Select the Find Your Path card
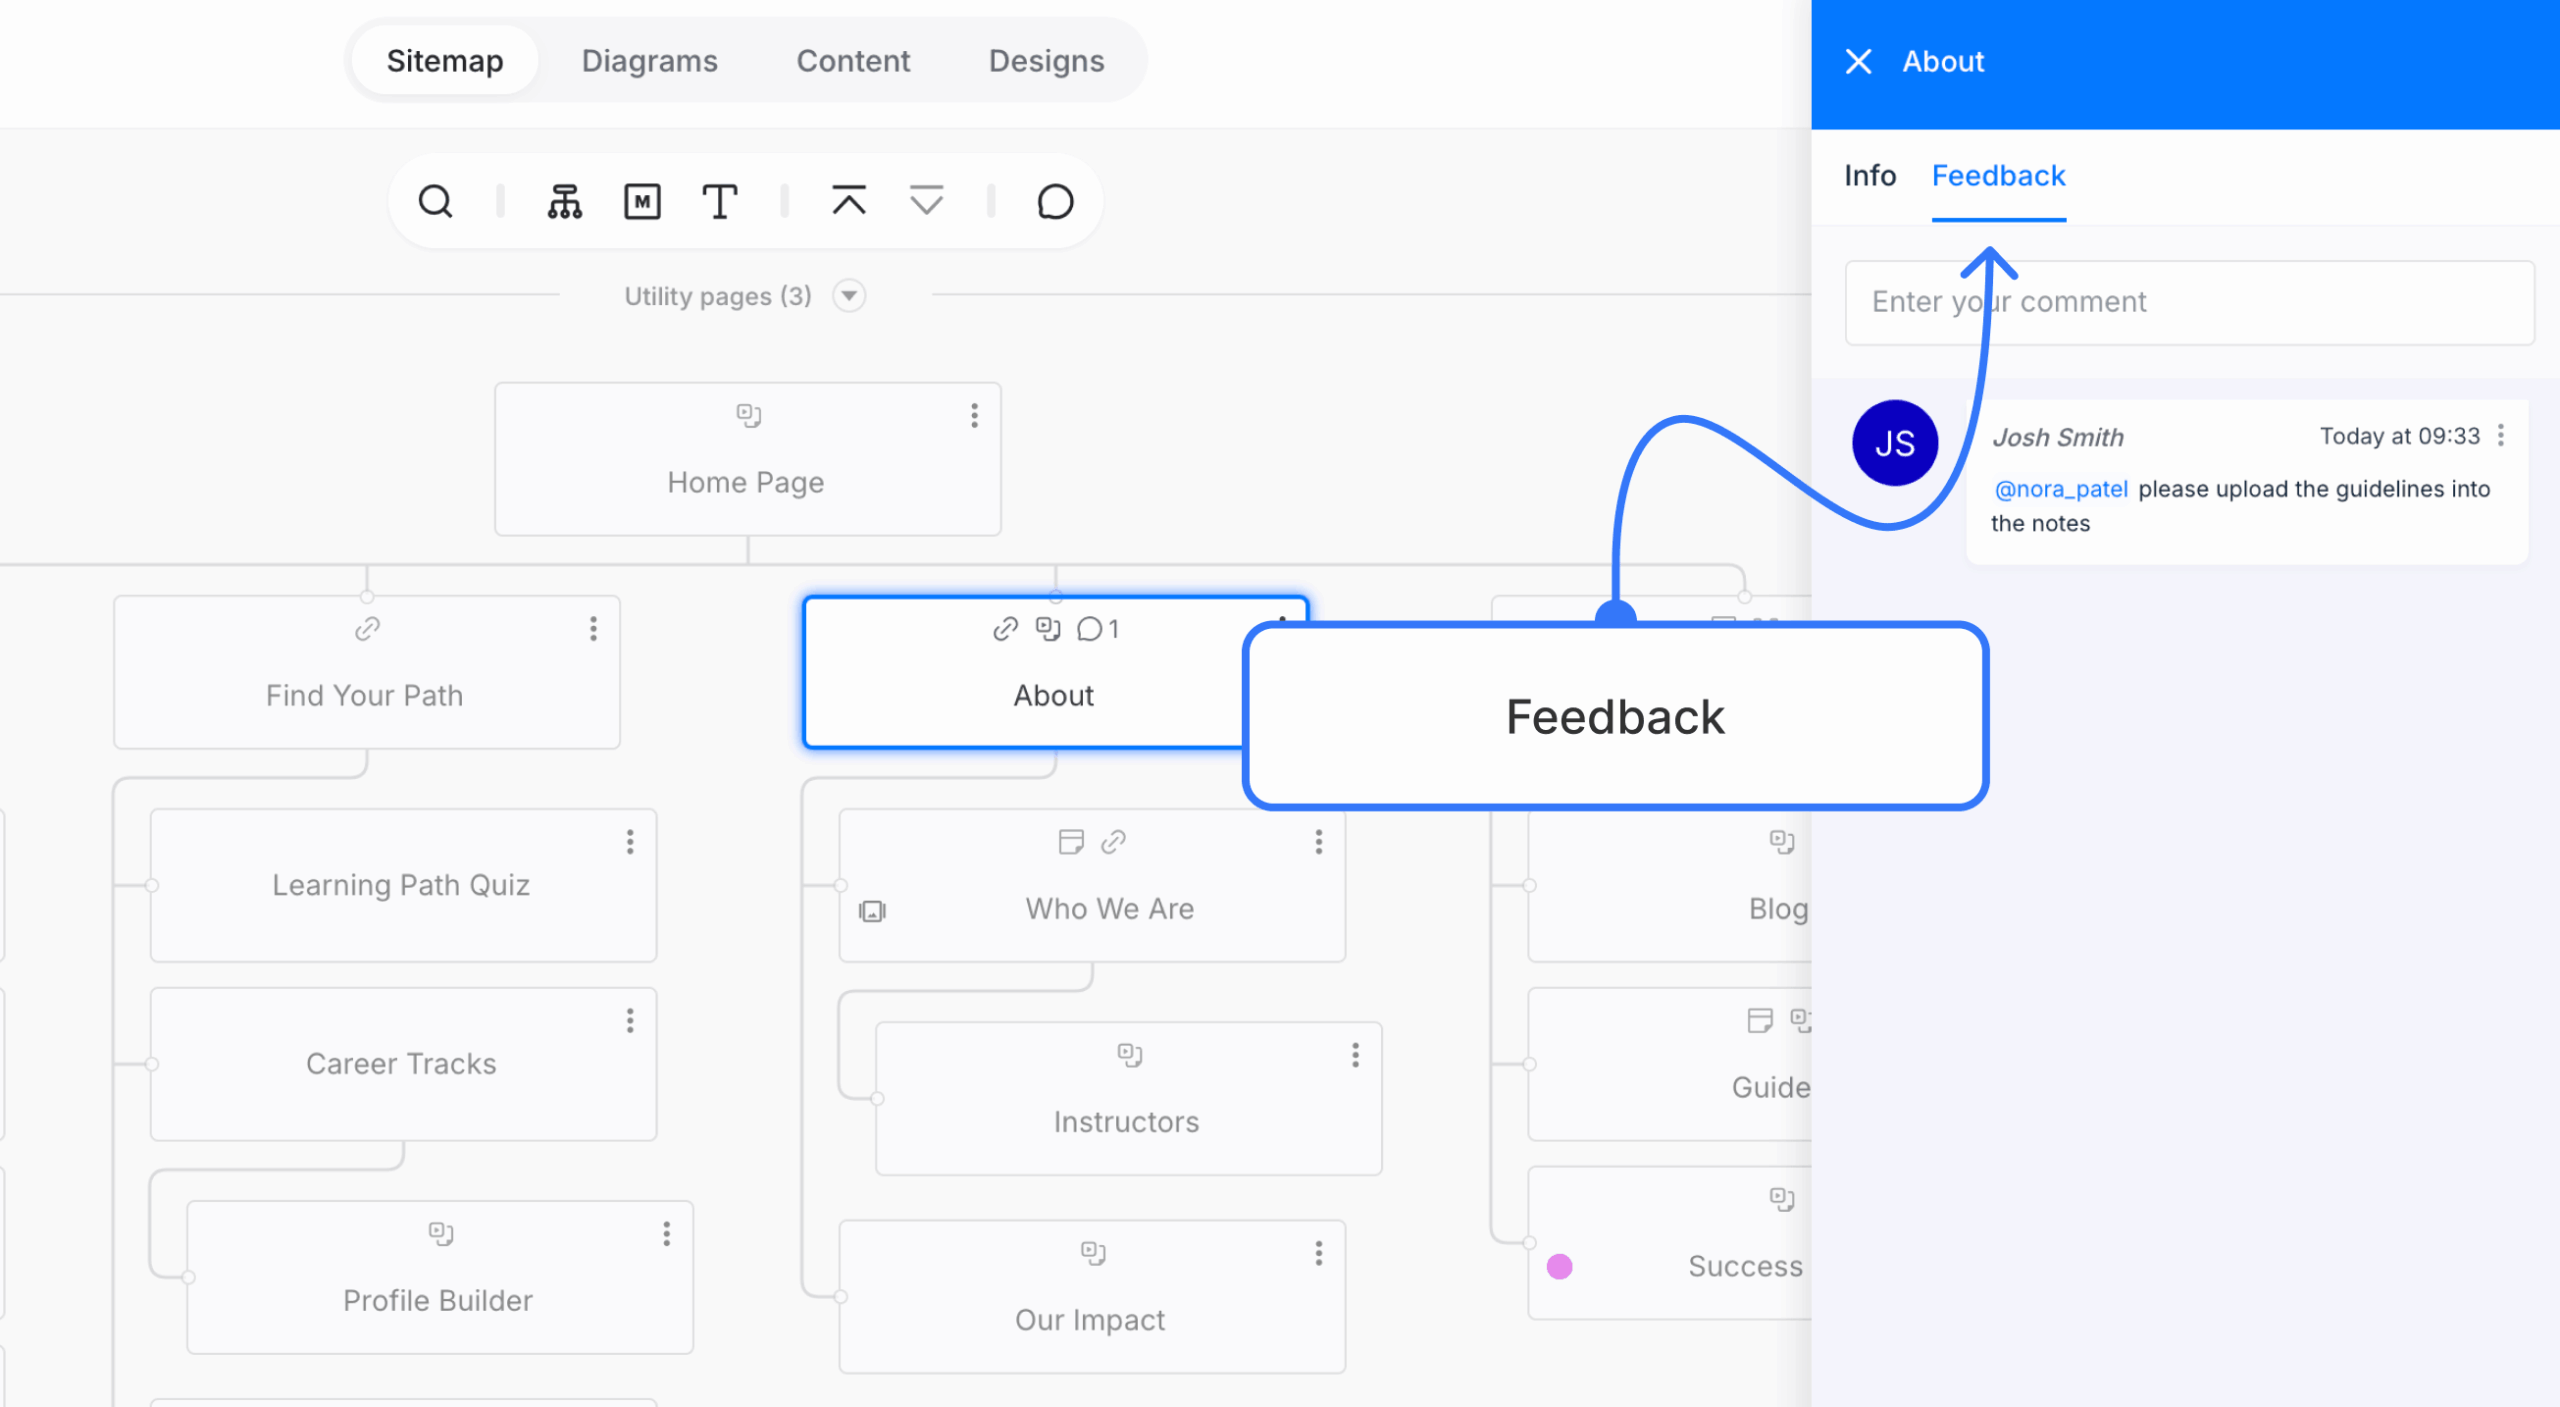The height and width of the screenshot is (1407, 2560). tap(367, 672)
